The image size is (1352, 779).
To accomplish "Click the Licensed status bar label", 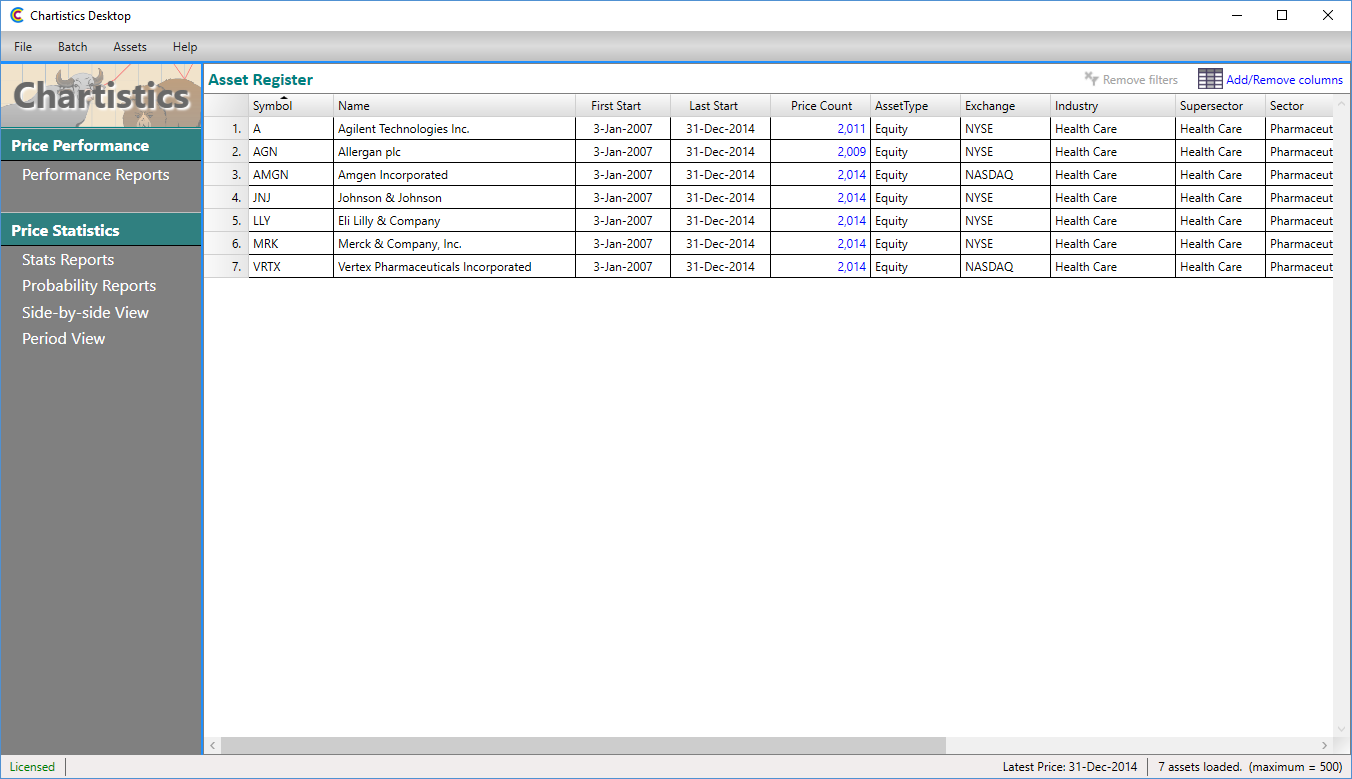I will click(x=32, y=767).
